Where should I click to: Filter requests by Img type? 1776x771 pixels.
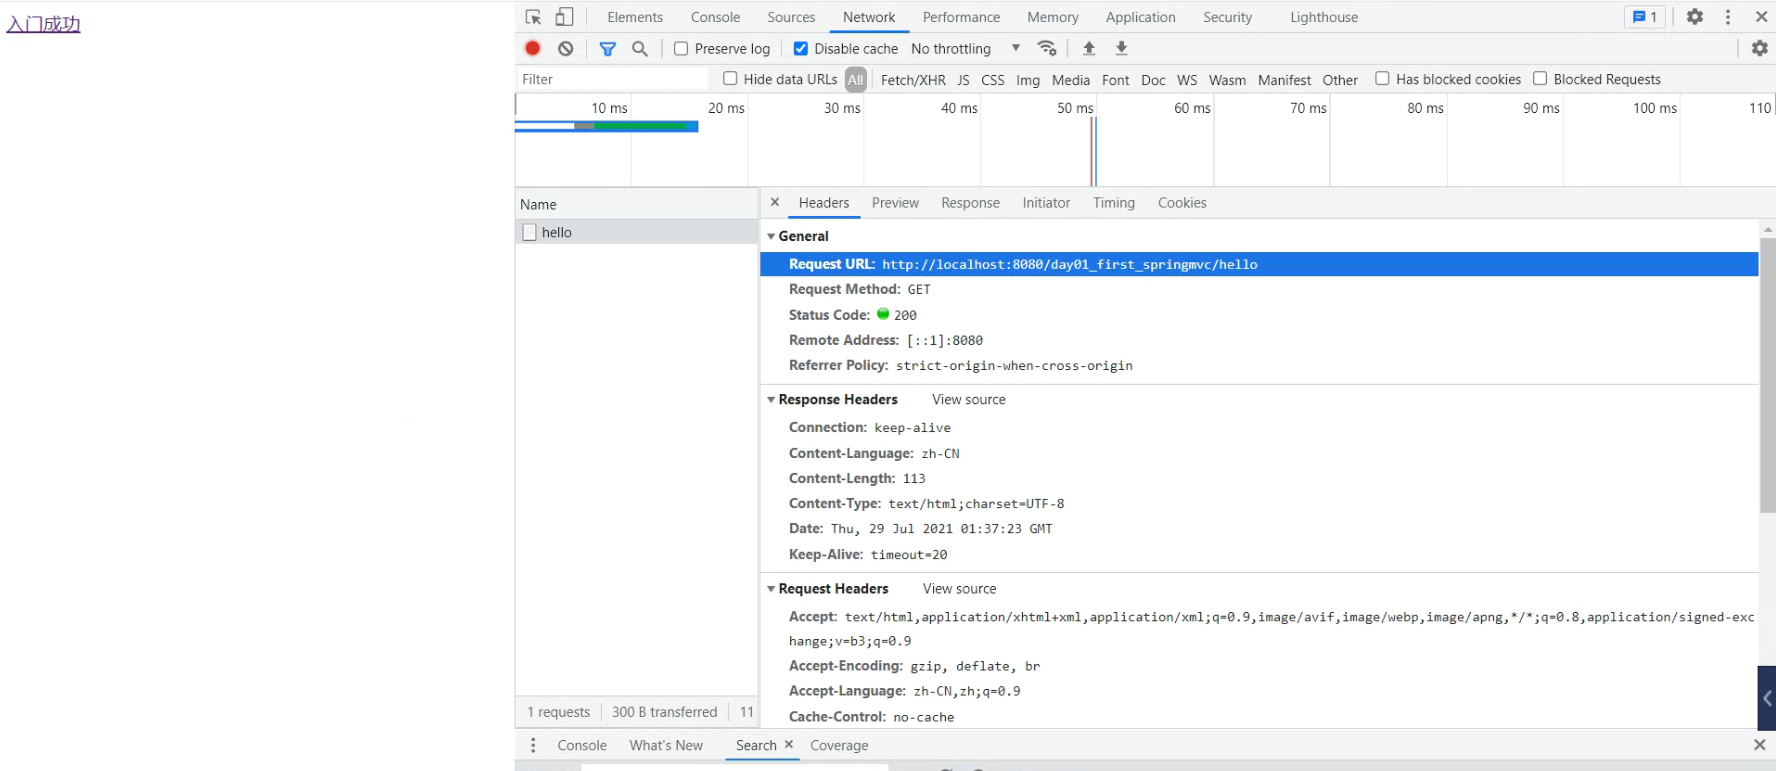pos(1028,80)
